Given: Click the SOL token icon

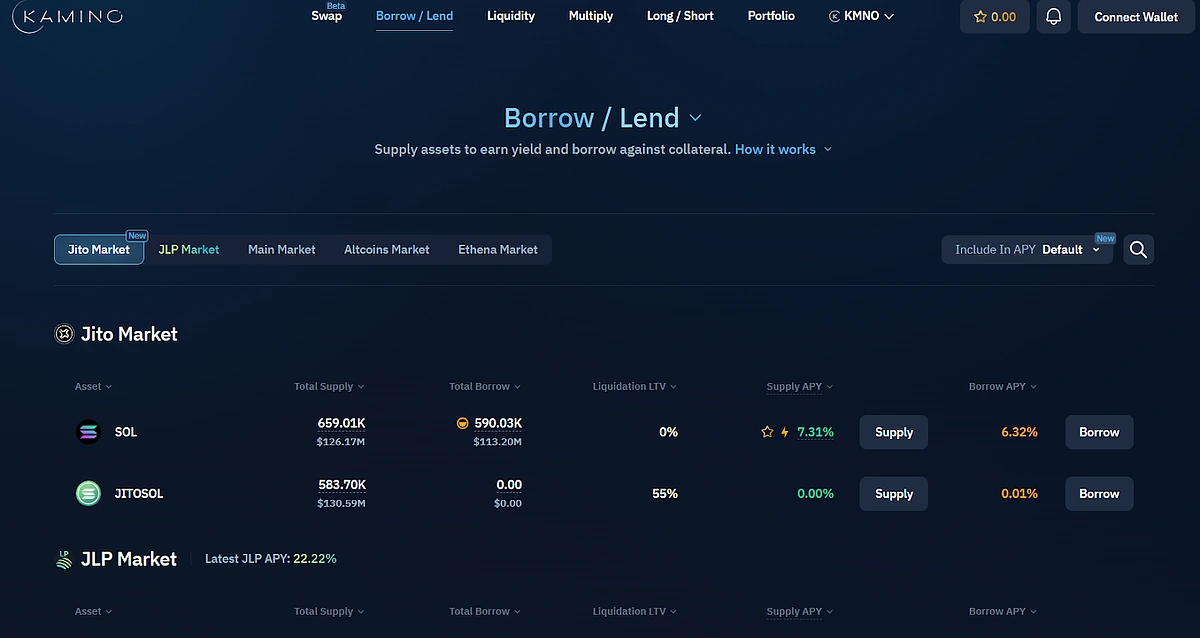Looking at the screenshot, I should pyautogui.click(x=89, y=432).
